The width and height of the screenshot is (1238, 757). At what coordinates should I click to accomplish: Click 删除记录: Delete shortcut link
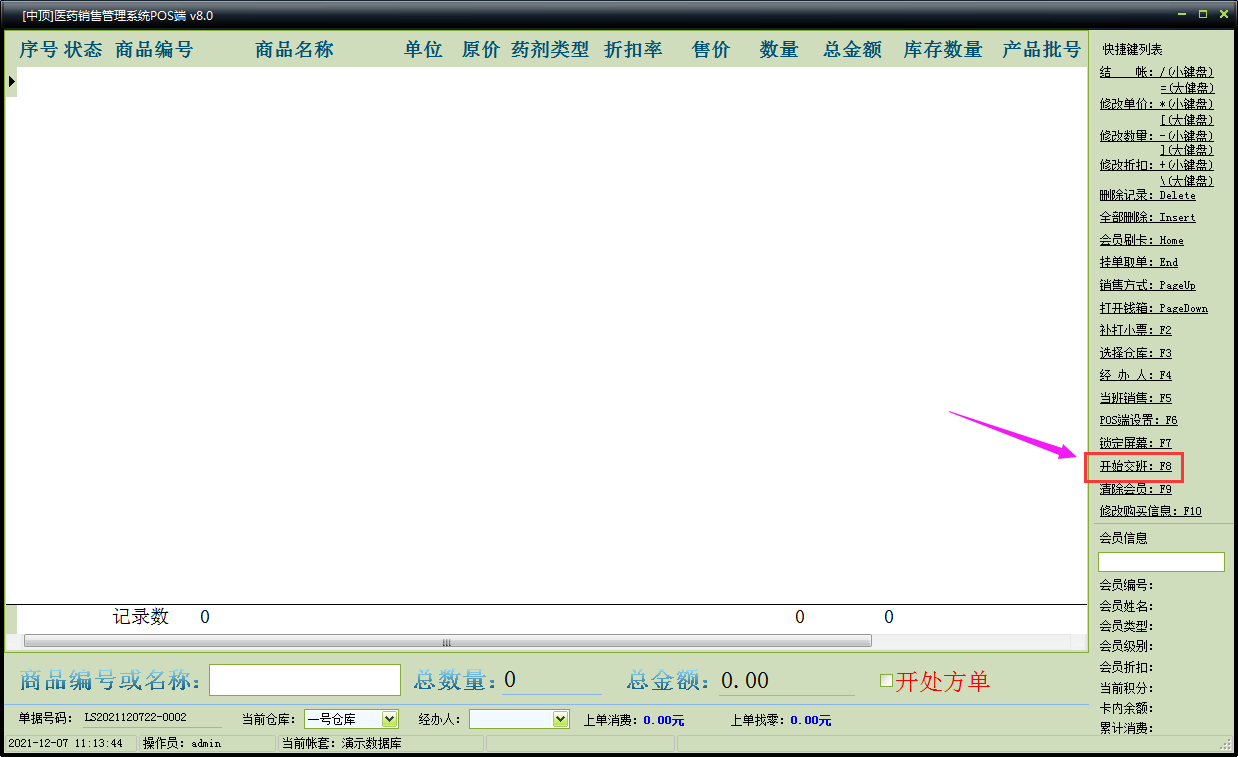point(1147,195)
